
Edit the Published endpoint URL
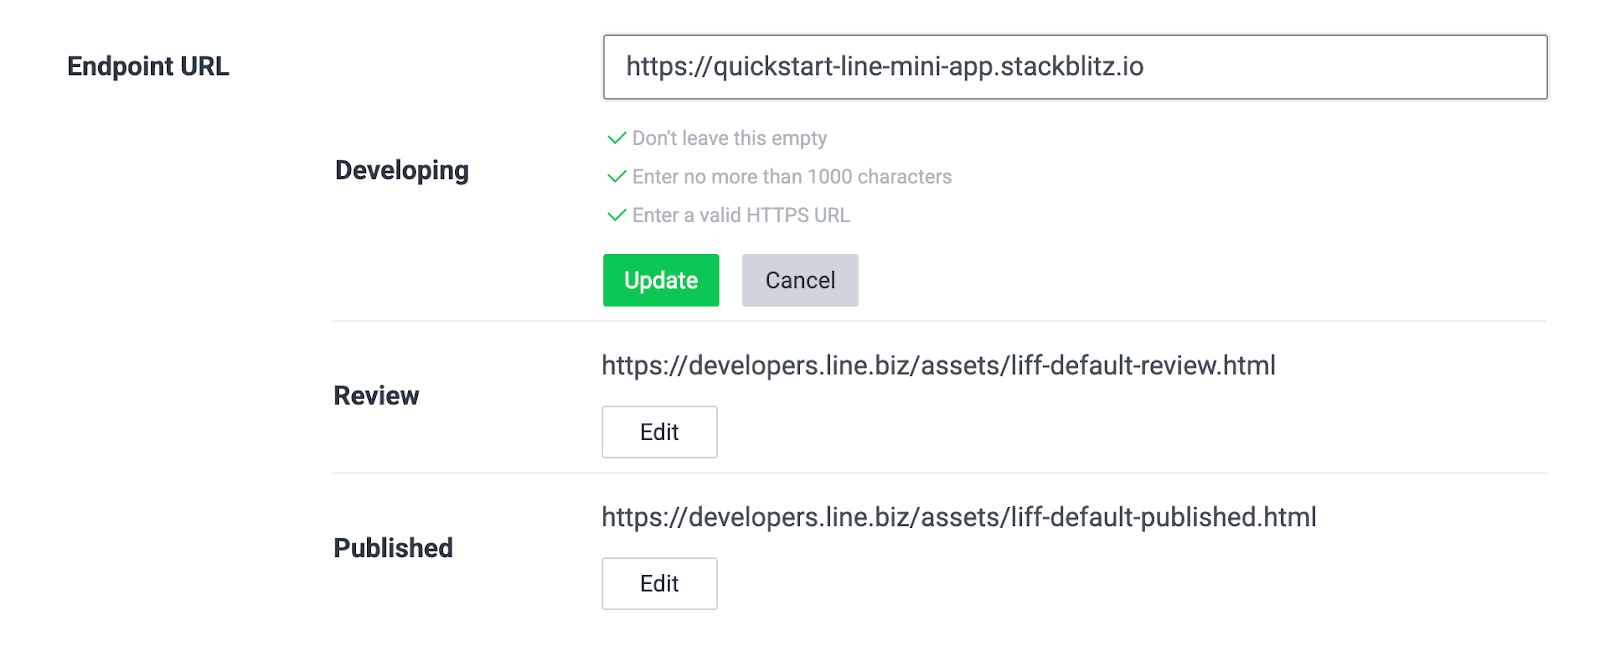click(659, 584)
